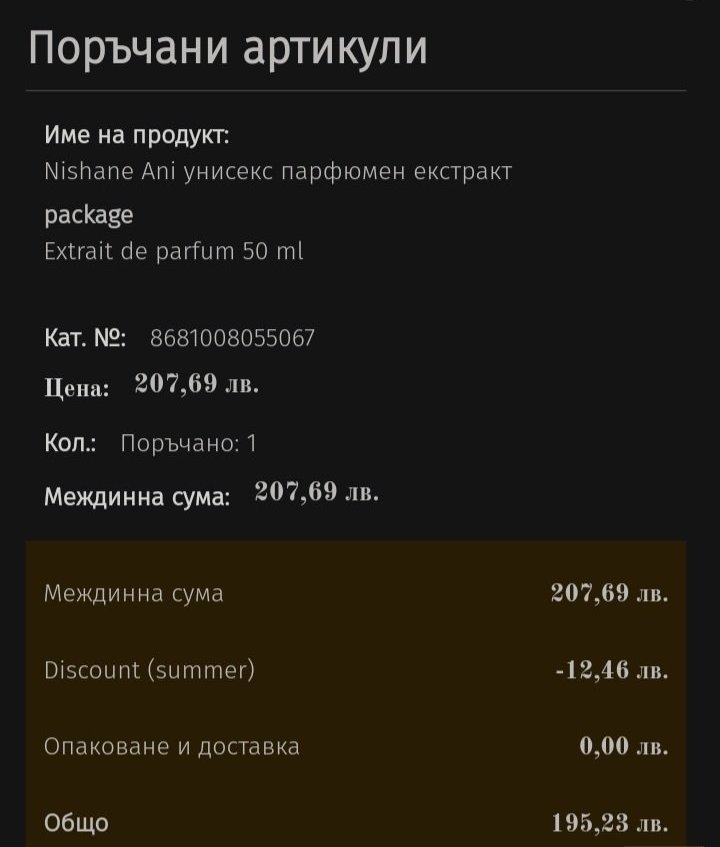
Task: Click "Опаковане и доставка" label
Action: pos(171,746)
